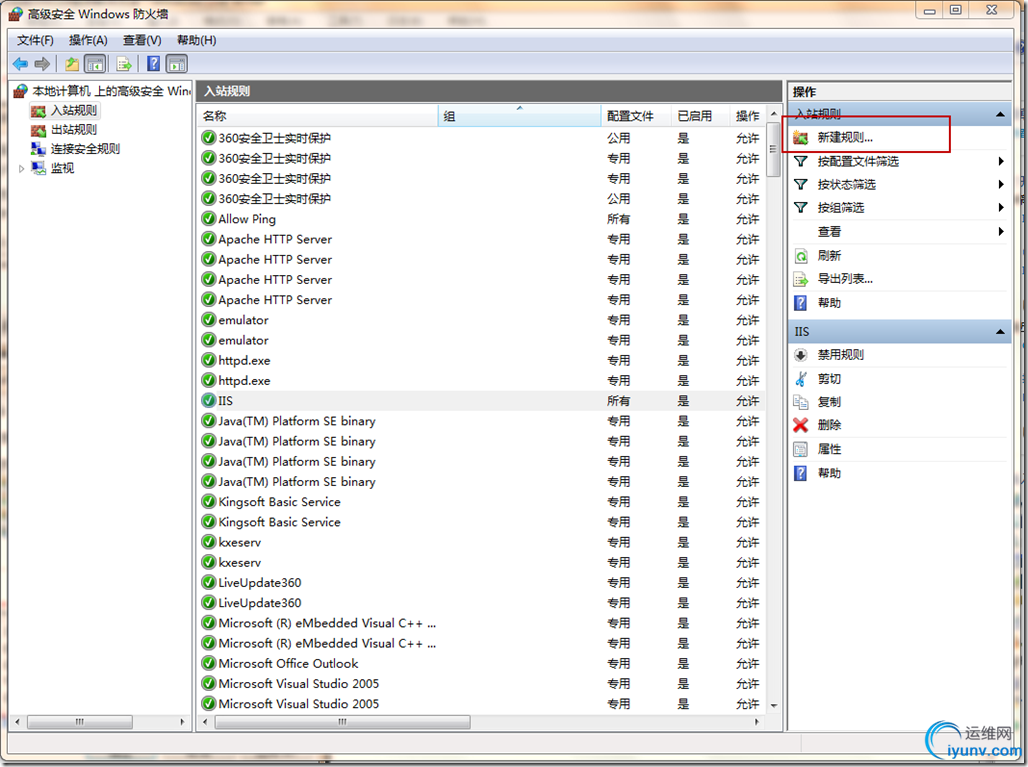This screenshot has height=767, width=1028.
Task: Click the Export list toolbar icon
Action: pyautogui.click(x=123, y=64)
